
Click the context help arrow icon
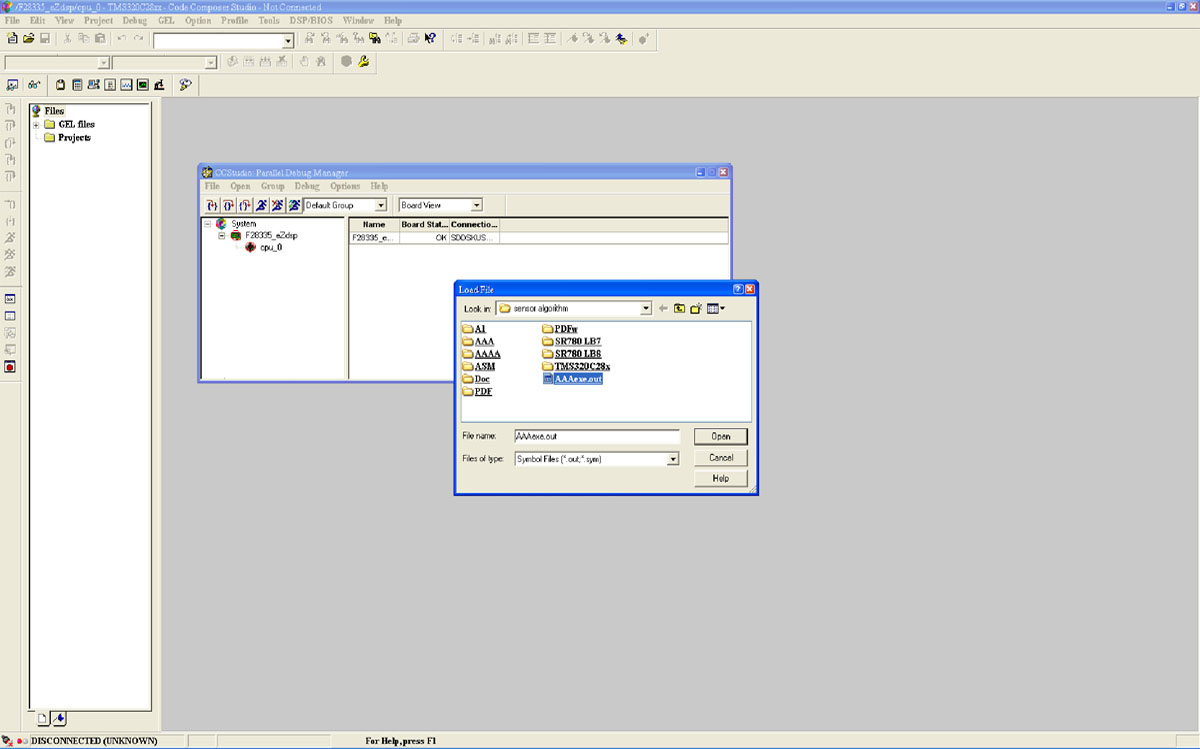coord(429,38)
